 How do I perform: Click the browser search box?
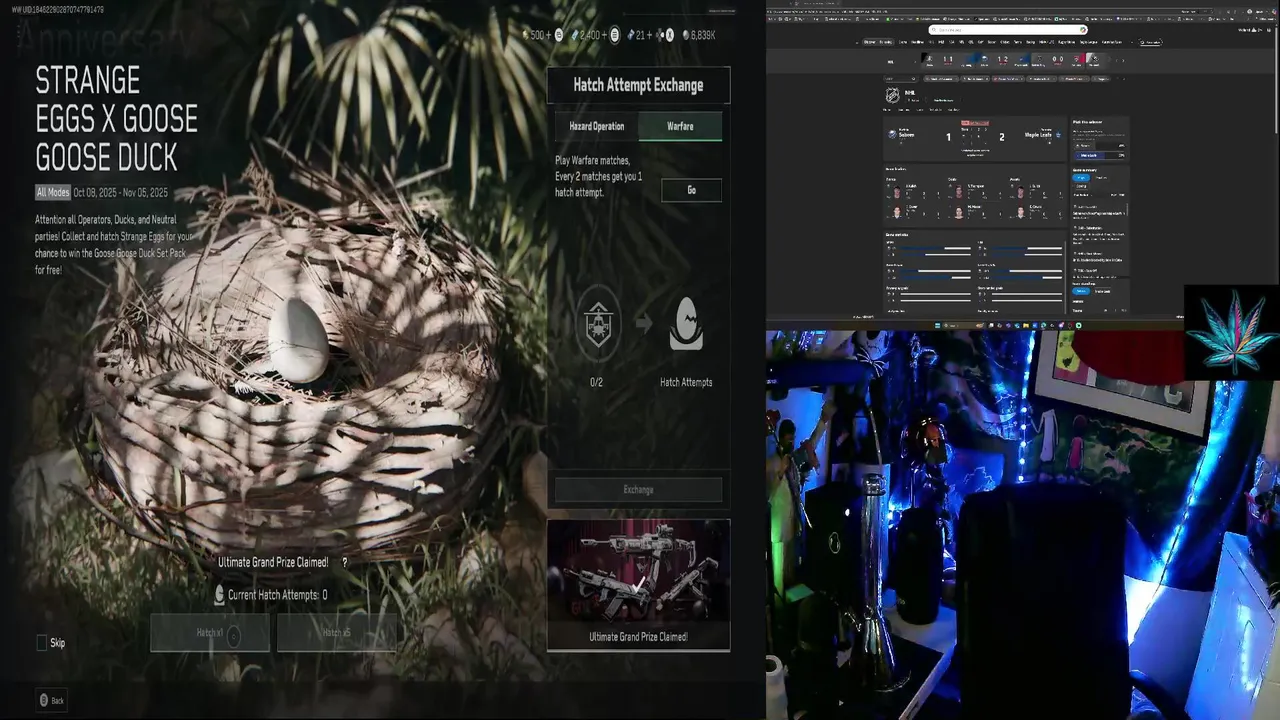[1008, 30]
